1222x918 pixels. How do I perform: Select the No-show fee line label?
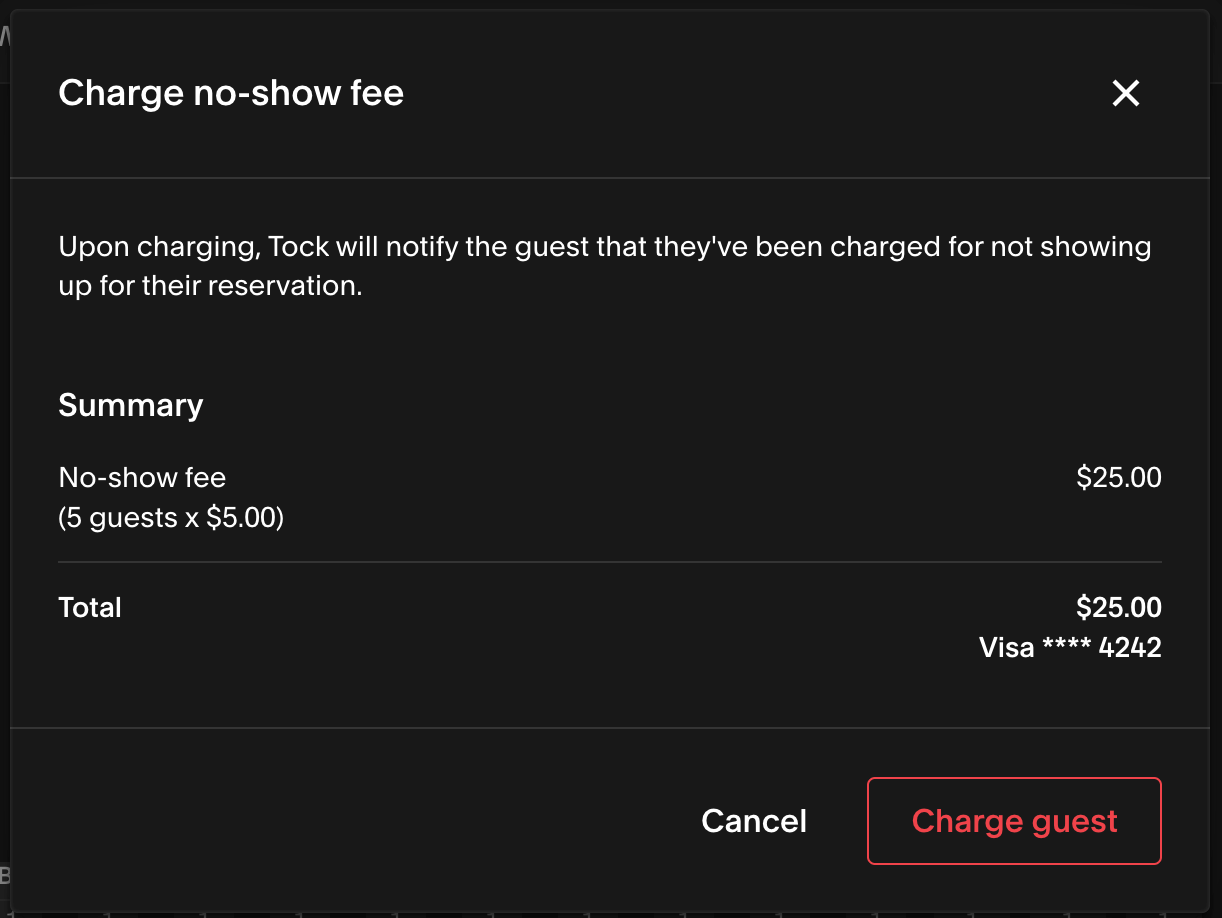coord(142,477)
